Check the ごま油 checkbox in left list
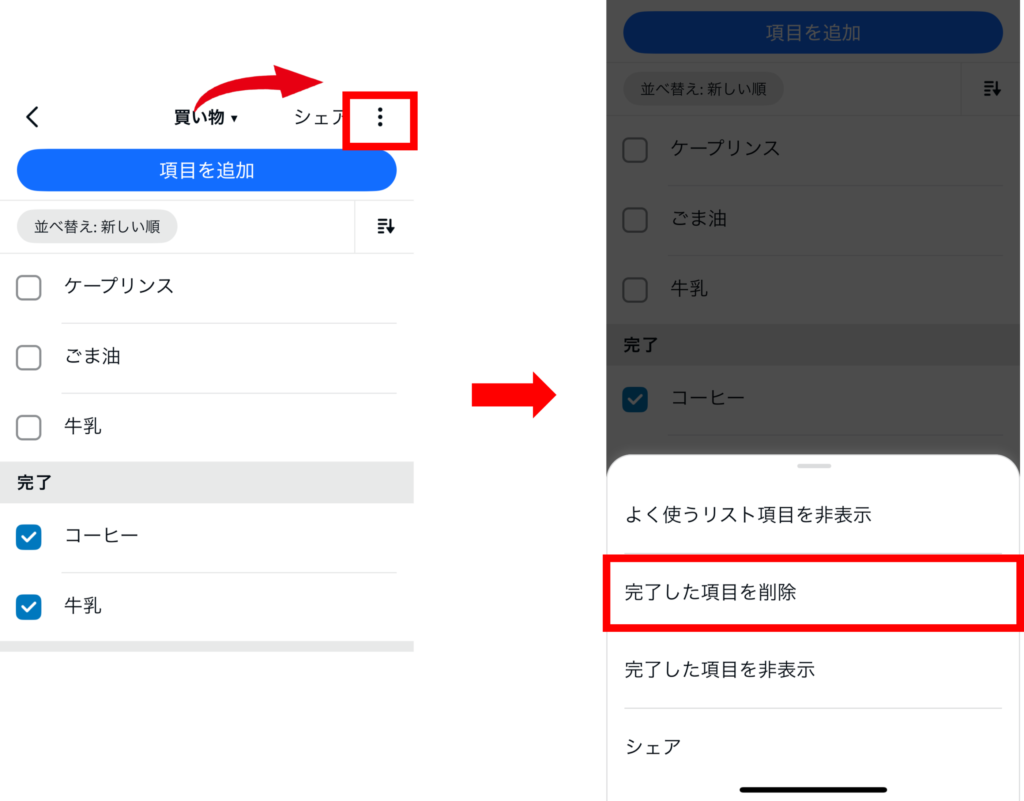 29,358
